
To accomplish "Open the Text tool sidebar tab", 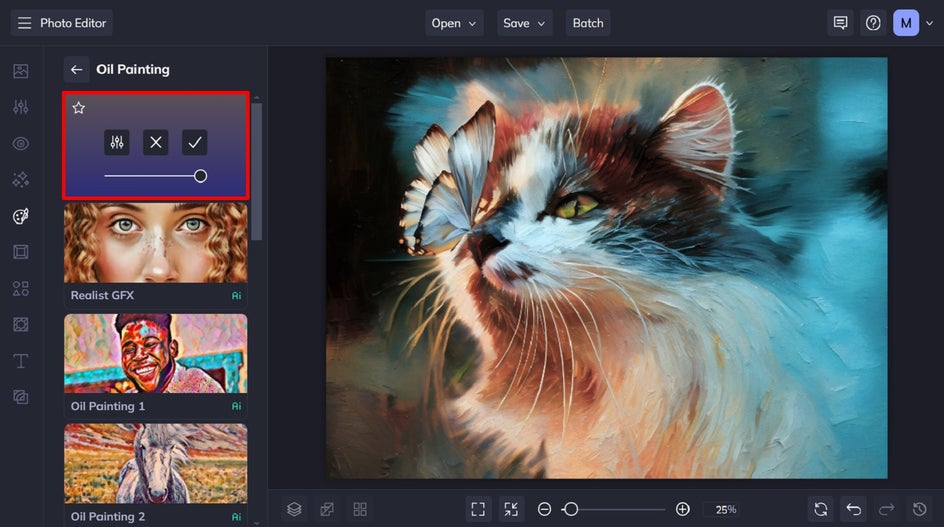I will click(x=20, y=361).
